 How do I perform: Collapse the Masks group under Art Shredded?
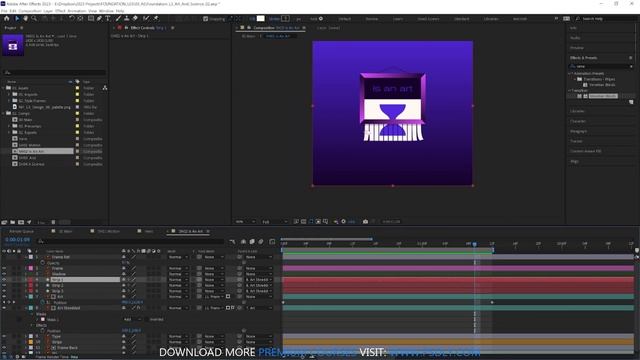tap(33, 314)
